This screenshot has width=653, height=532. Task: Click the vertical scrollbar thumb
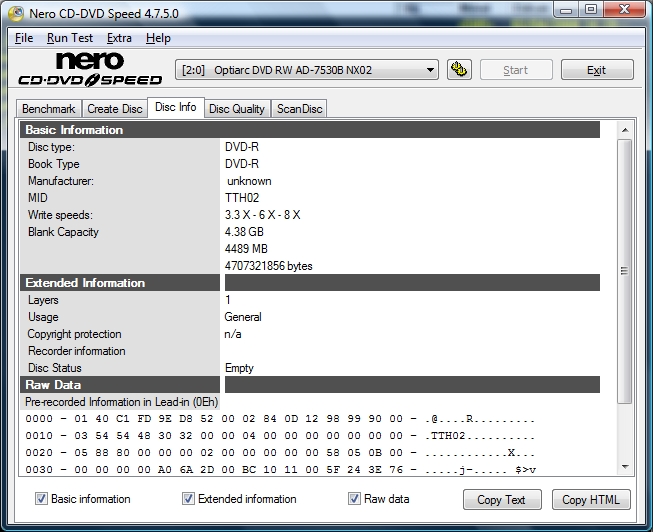click(624, 271)
